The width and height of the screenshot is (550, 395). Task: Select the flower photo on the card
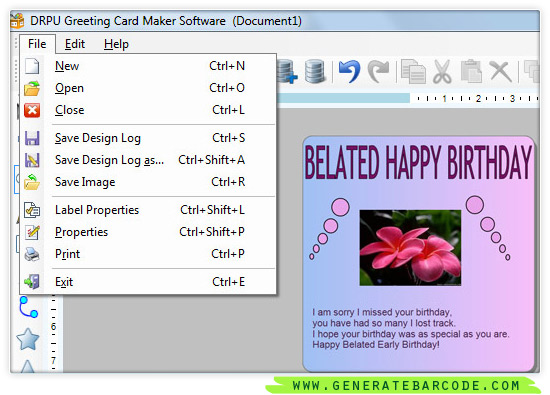coord(410,248)
